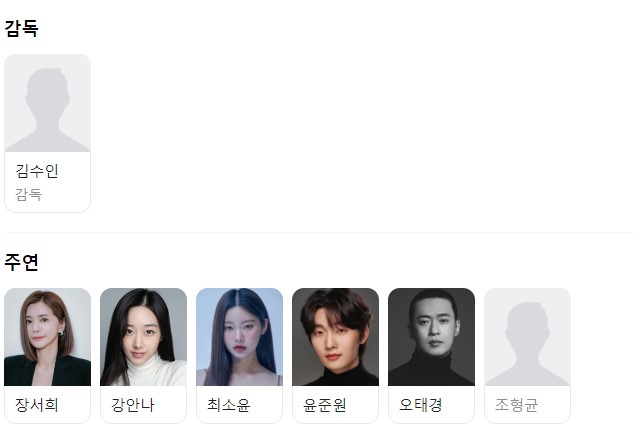Open the 장서희 name link
This screenshot has width=638, height=424.
point(37,405)
